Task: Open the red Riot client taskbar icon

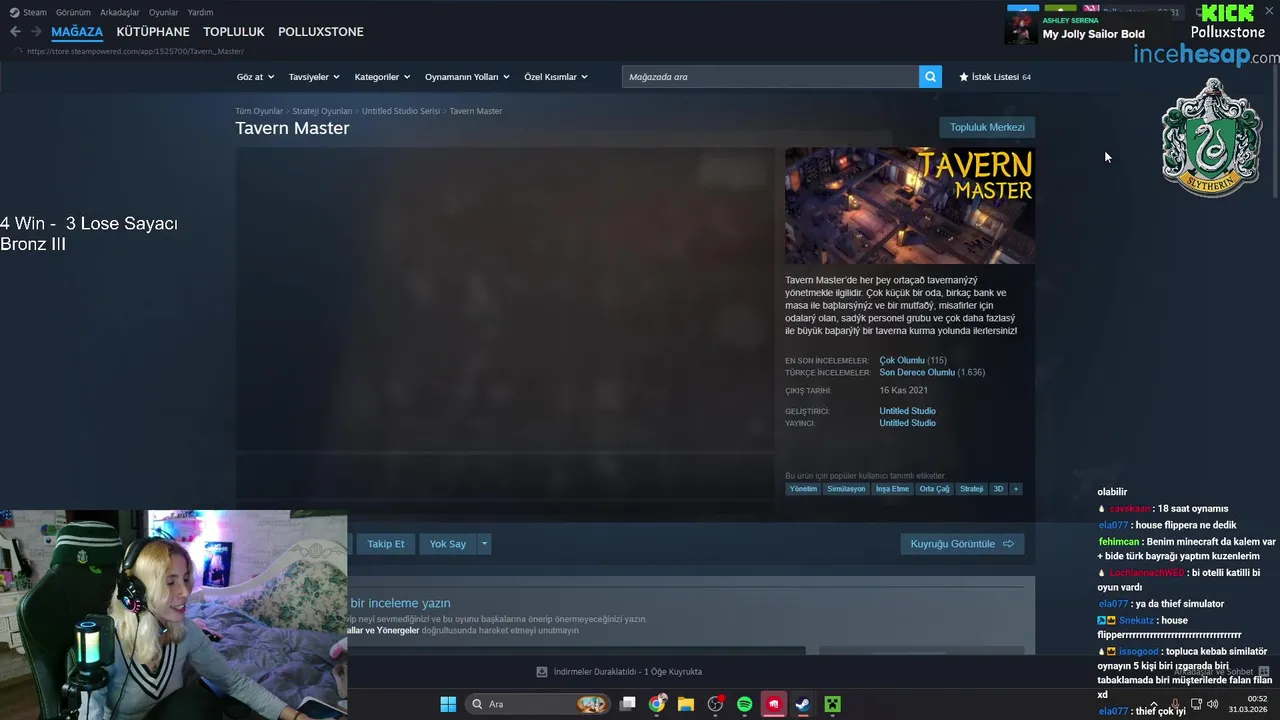Action: (773, 704)
